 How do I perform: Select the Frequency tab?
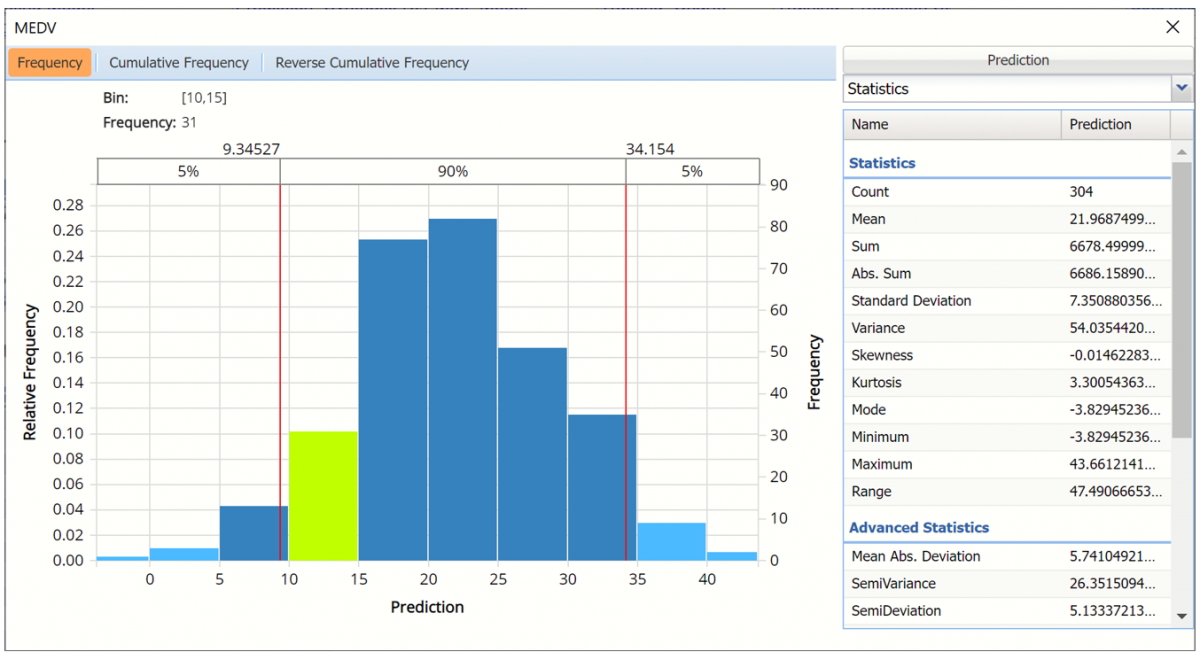[50, 63]
